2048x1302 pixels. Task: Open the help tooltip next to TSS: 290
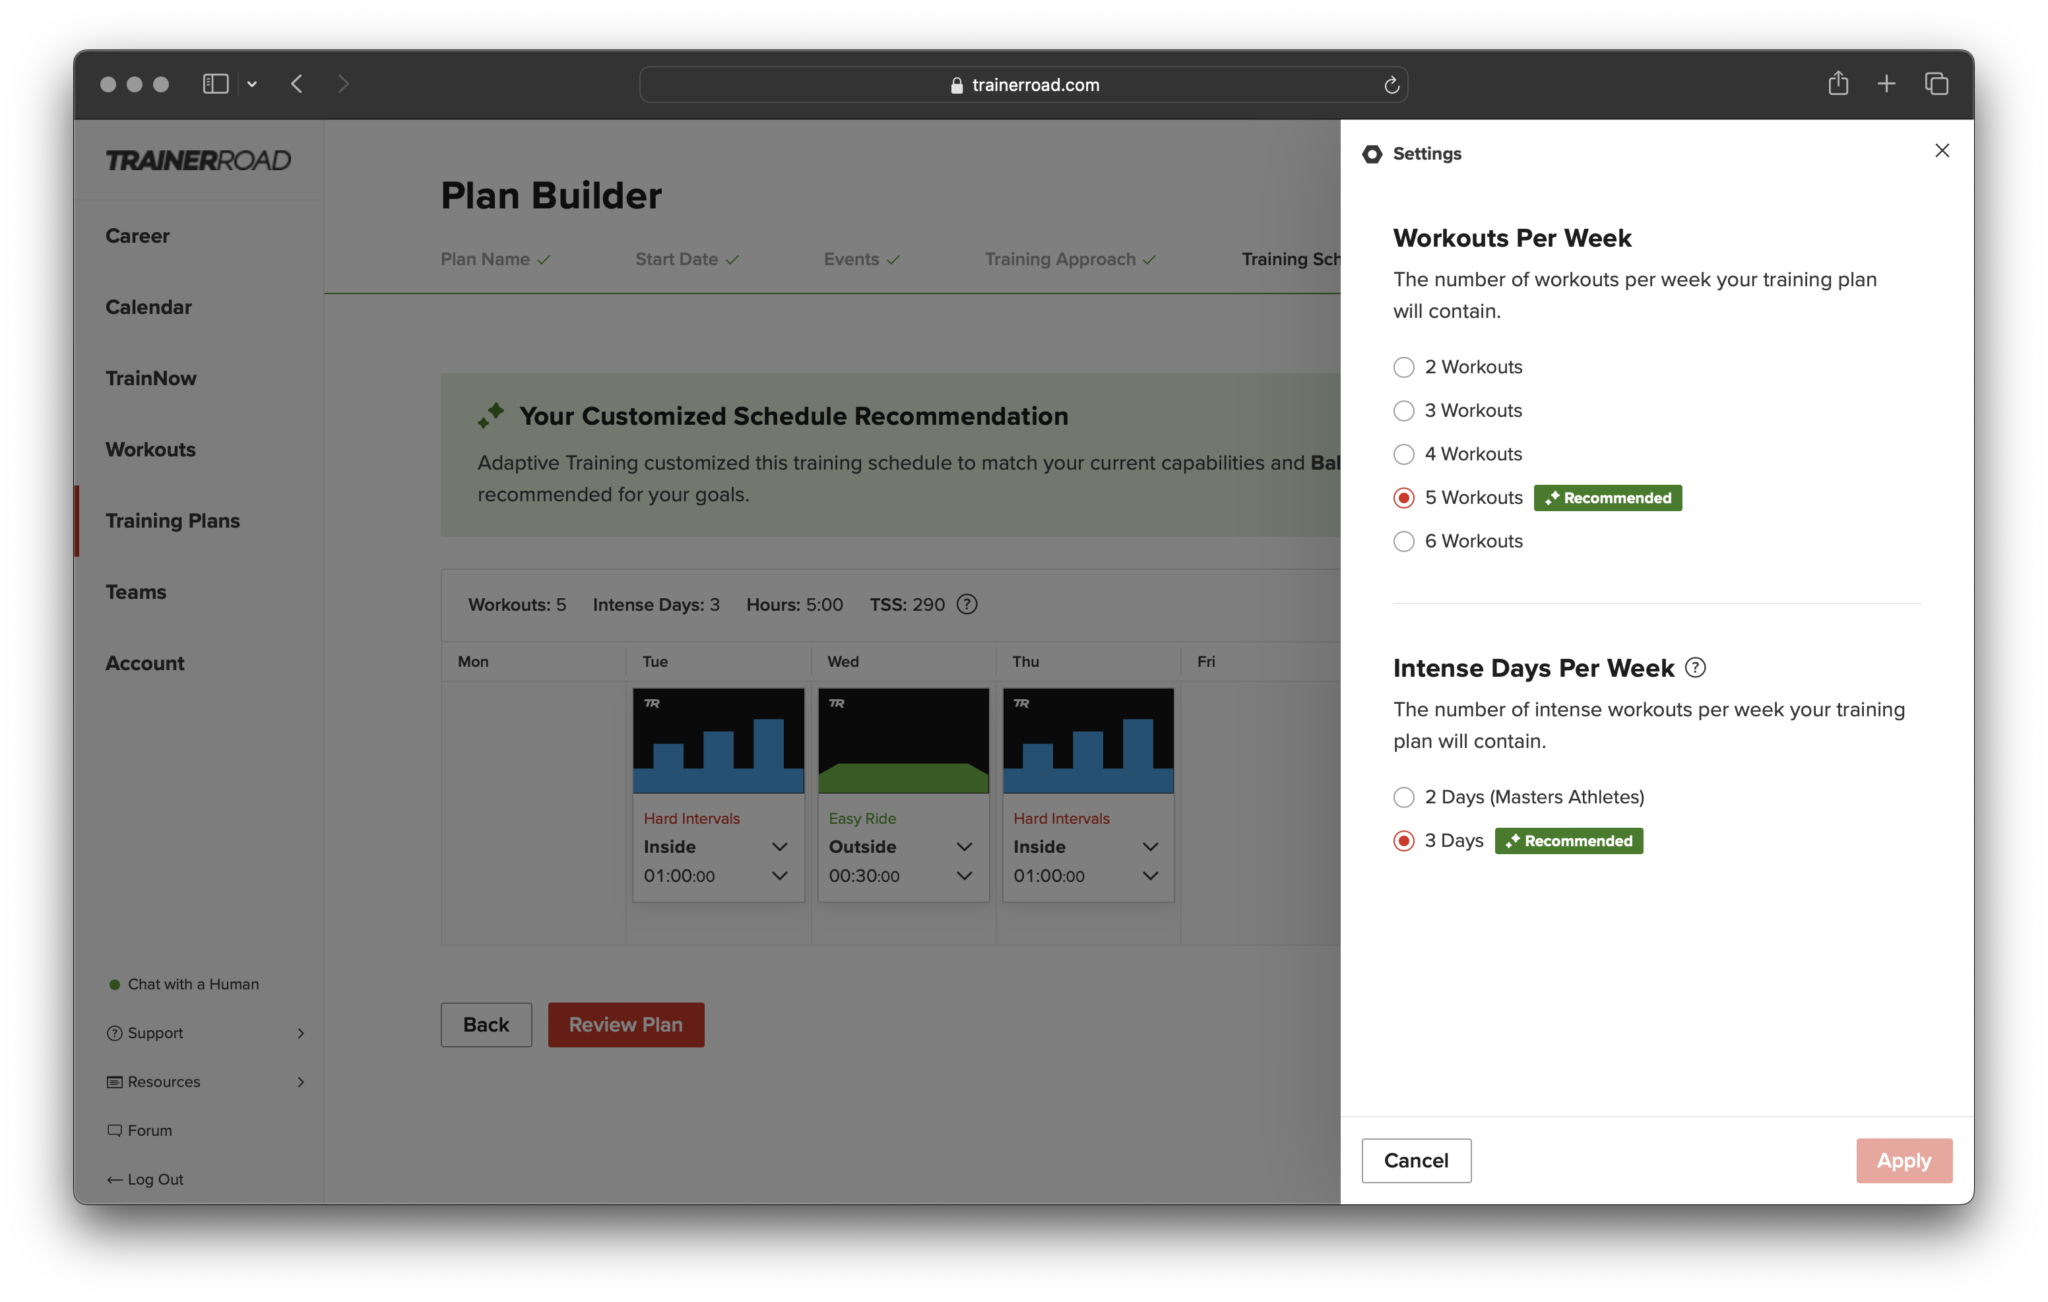pyautogui.click(x=966, y=604)
